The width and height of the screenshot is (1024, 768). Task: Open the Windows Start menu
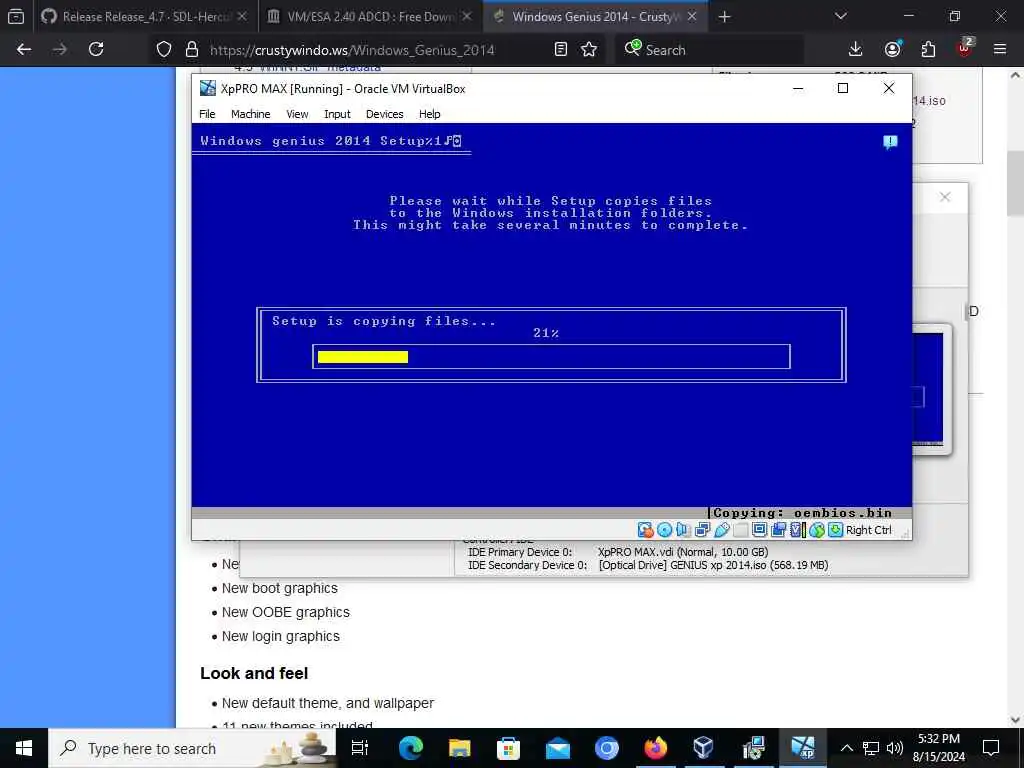pyautogui.click(x=24, y=748)
